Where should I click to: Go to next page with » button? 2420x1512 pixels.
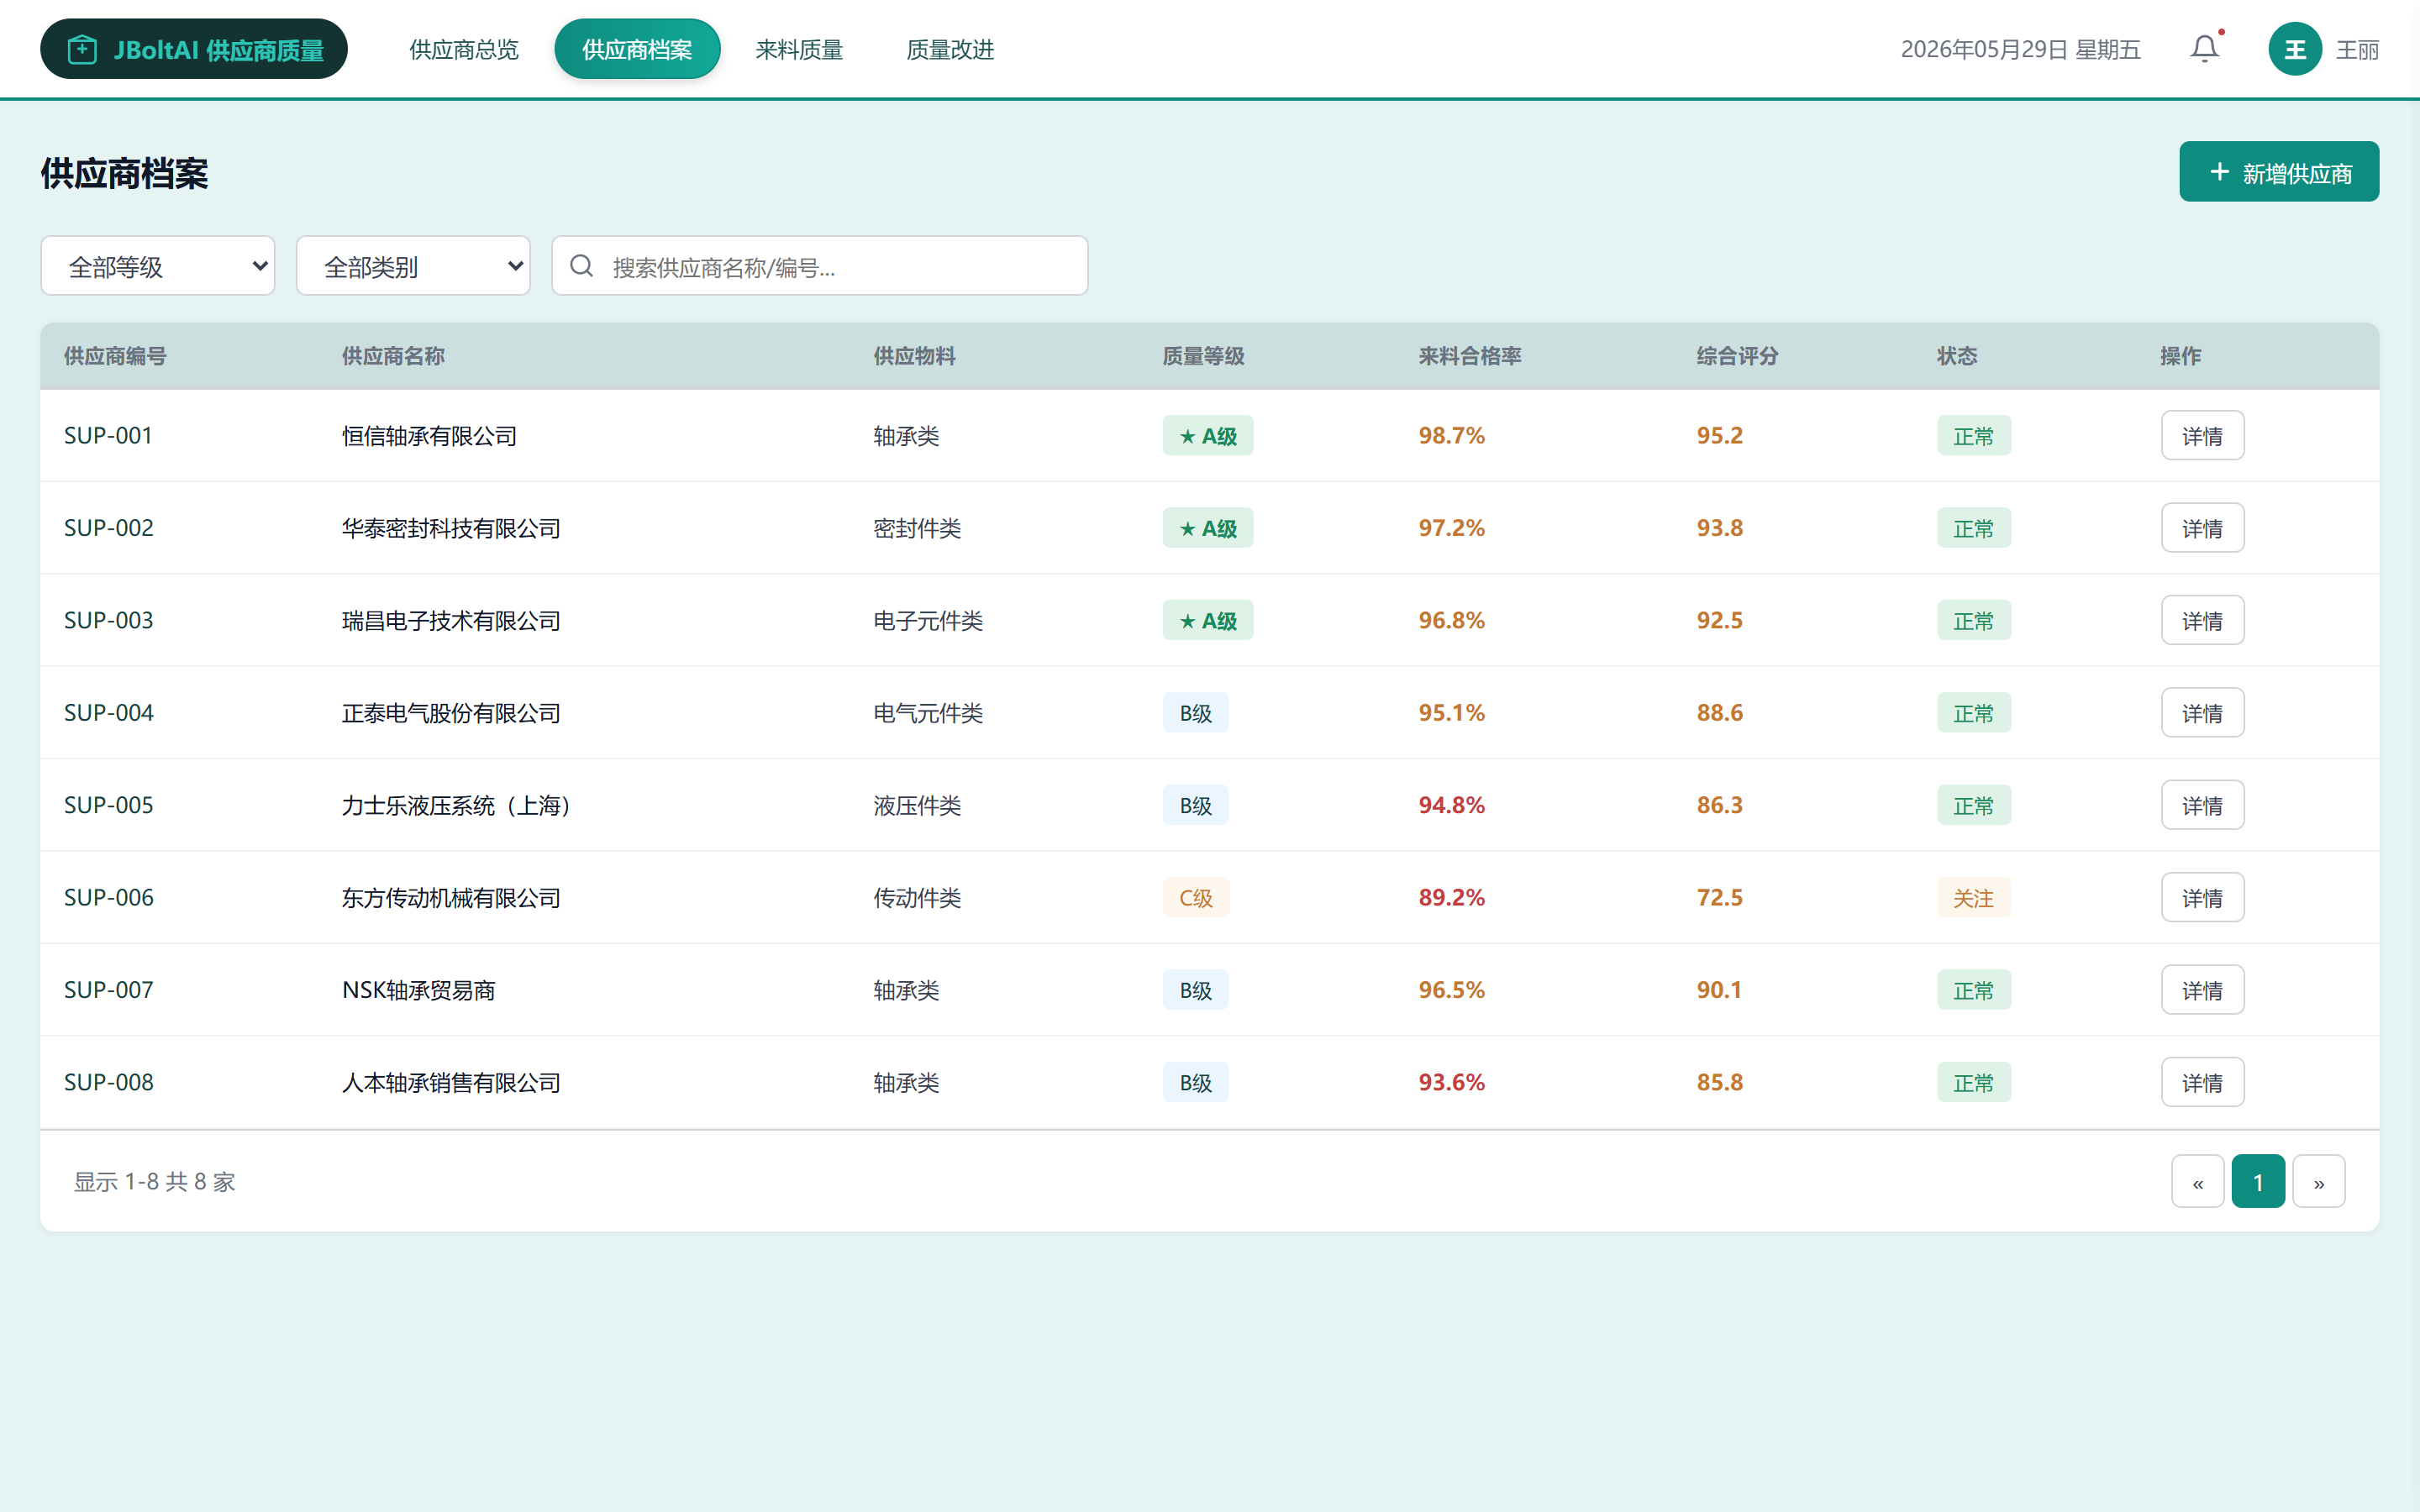2319,1181
